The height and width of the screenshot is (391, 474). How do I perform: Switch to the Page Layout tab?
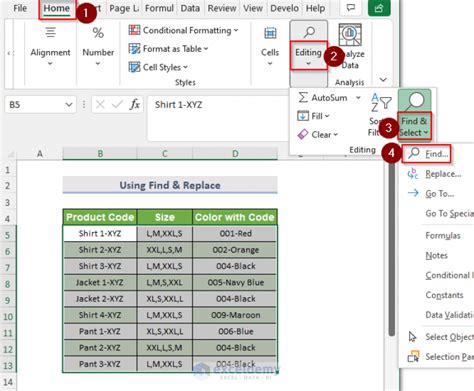point(124,8)
